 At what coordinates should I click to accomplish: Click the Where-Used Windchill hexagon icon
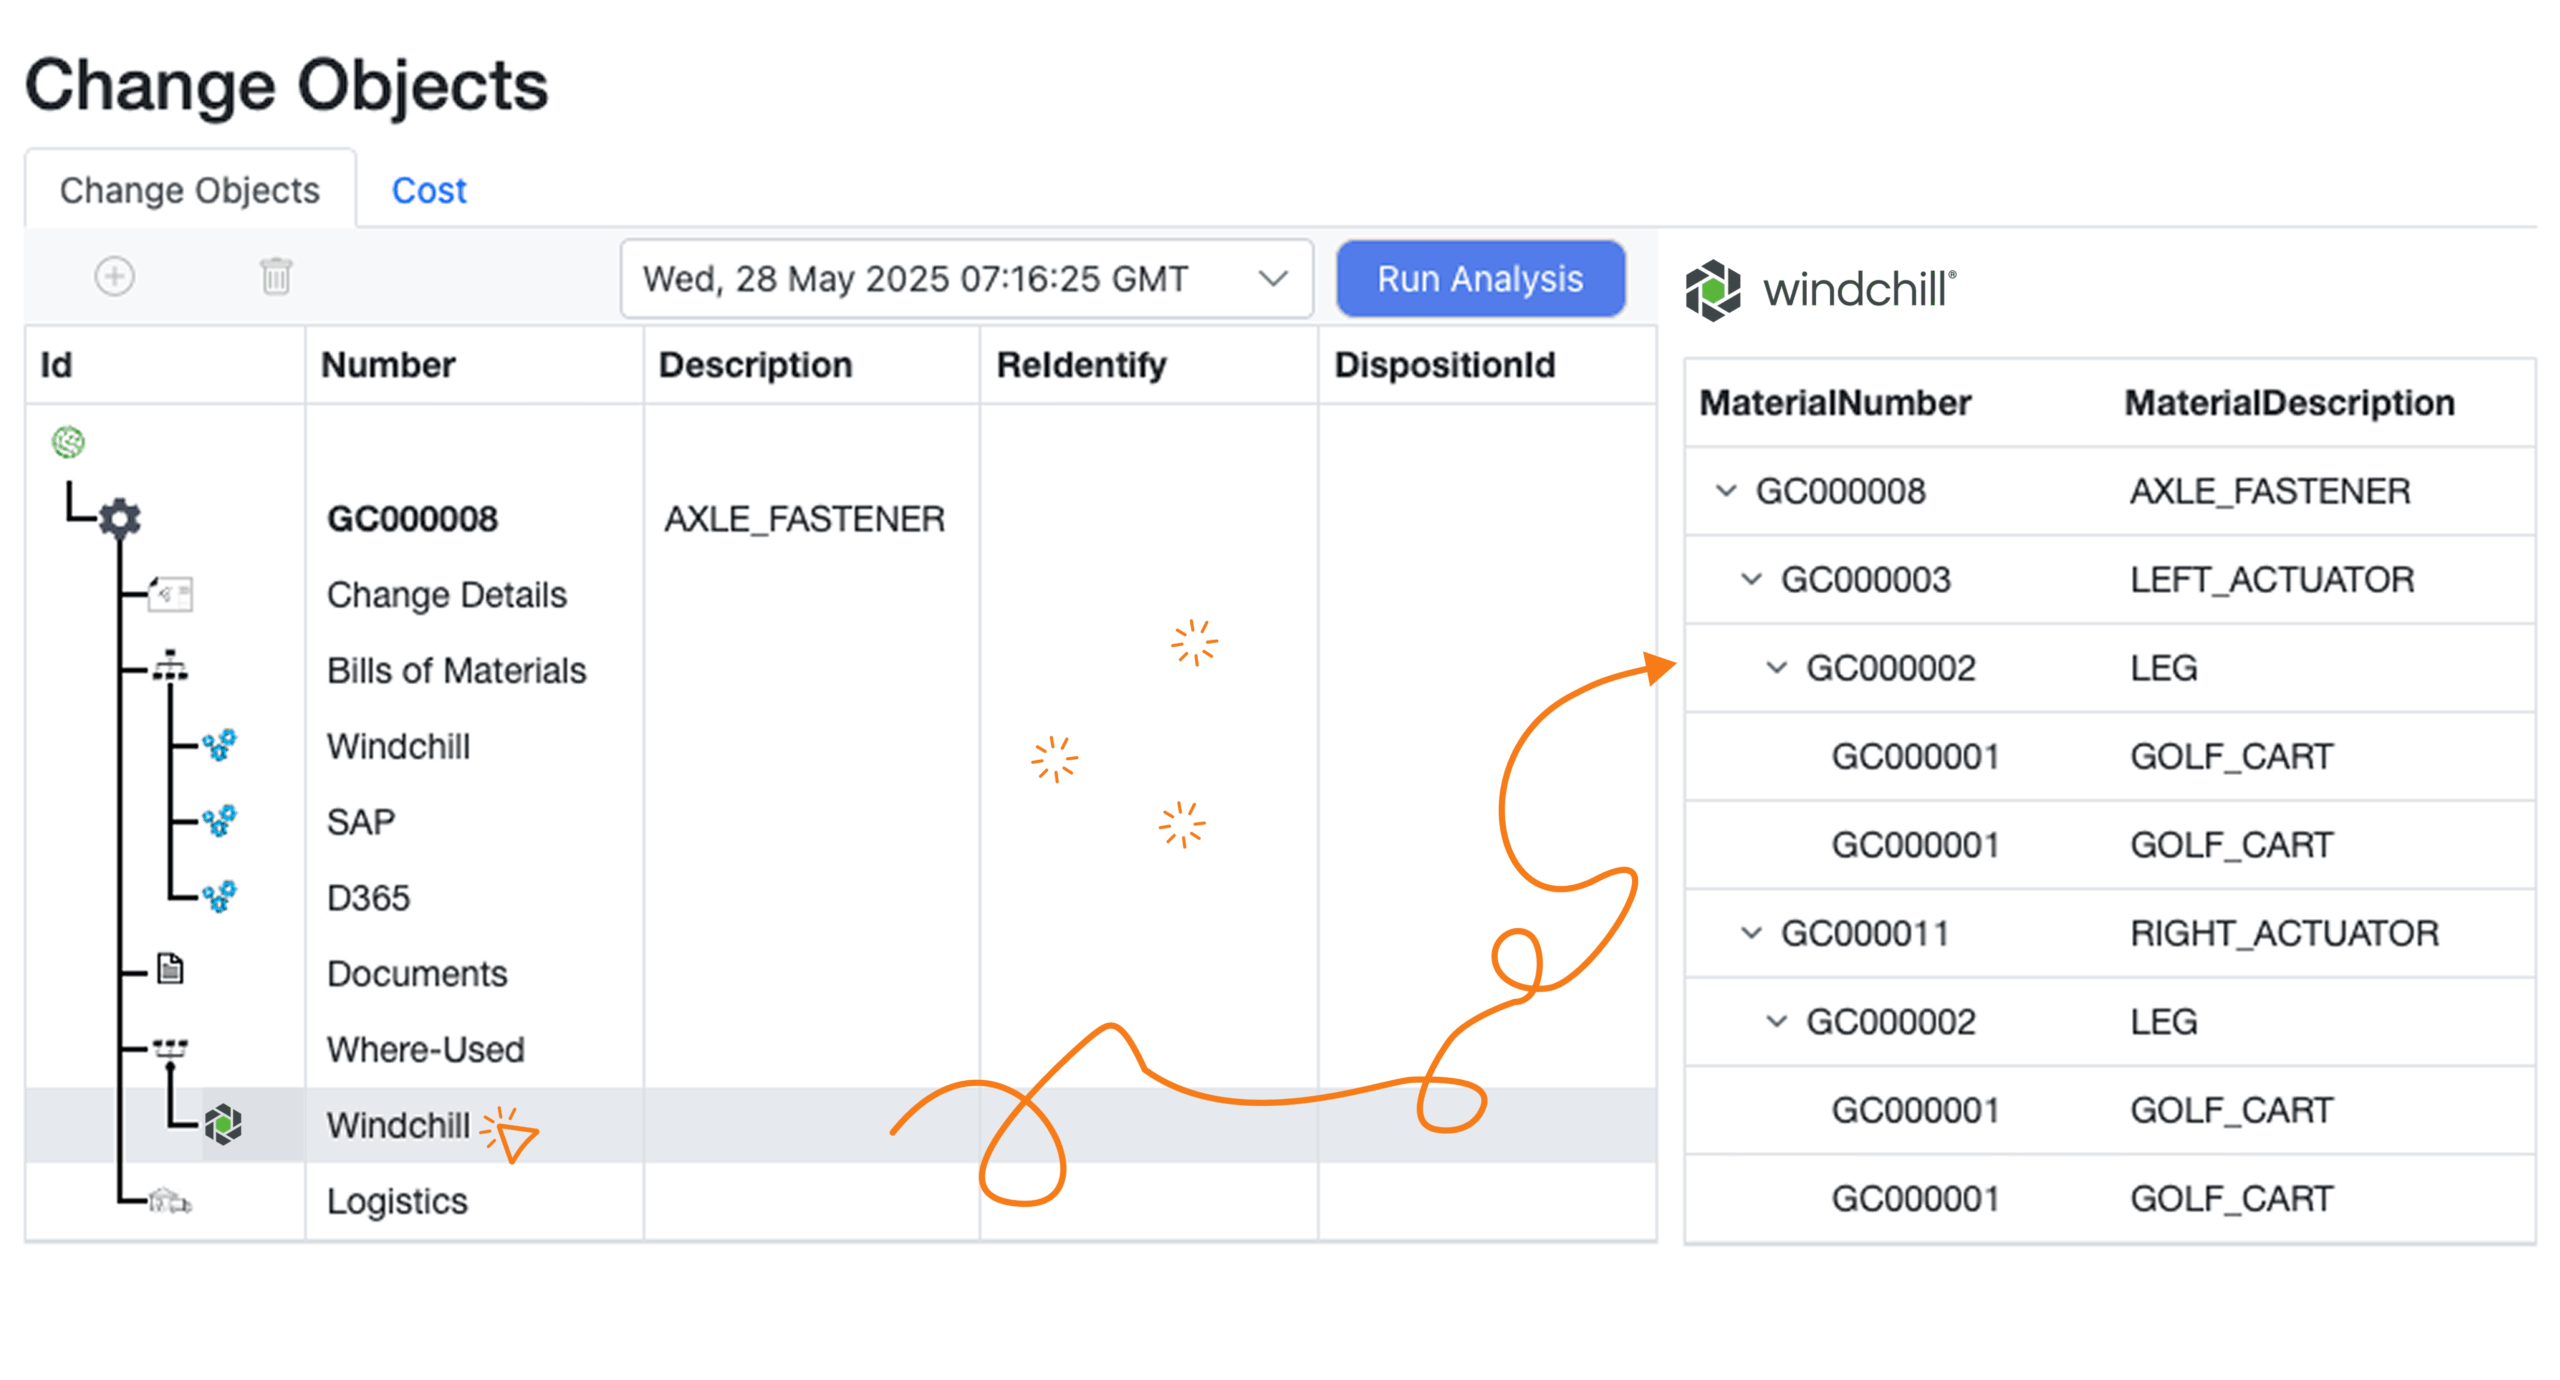tap(223, 1123)
